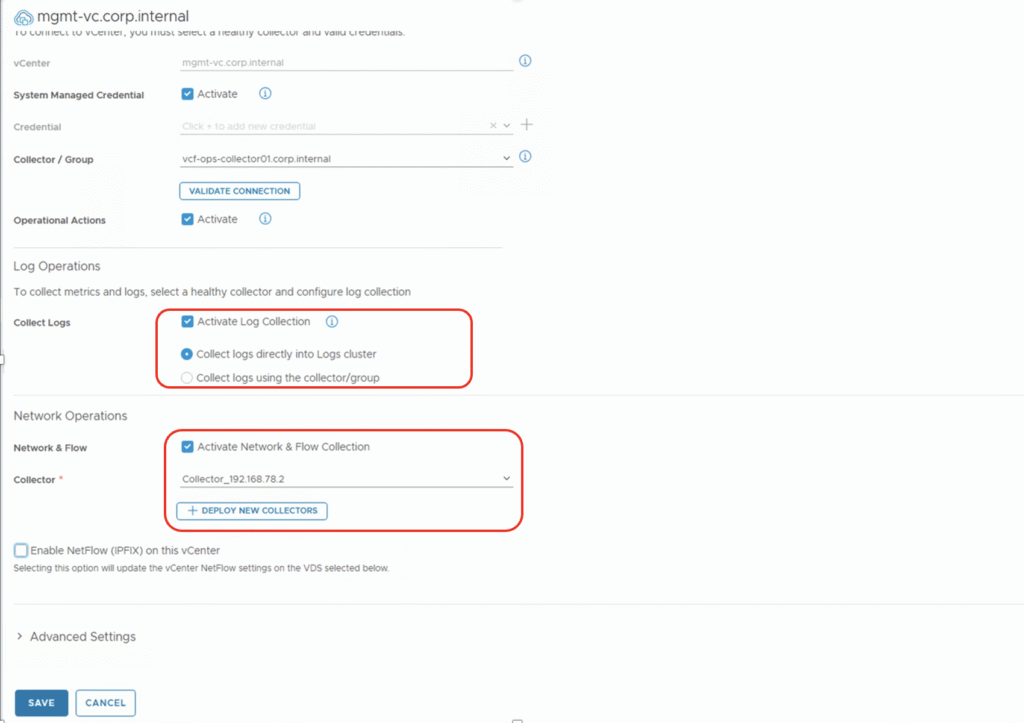The width and height of the screenshot is (1024, 723).
Task: Click the Validate Connection button
Action: pyautogui.click(x=239, y=191)
